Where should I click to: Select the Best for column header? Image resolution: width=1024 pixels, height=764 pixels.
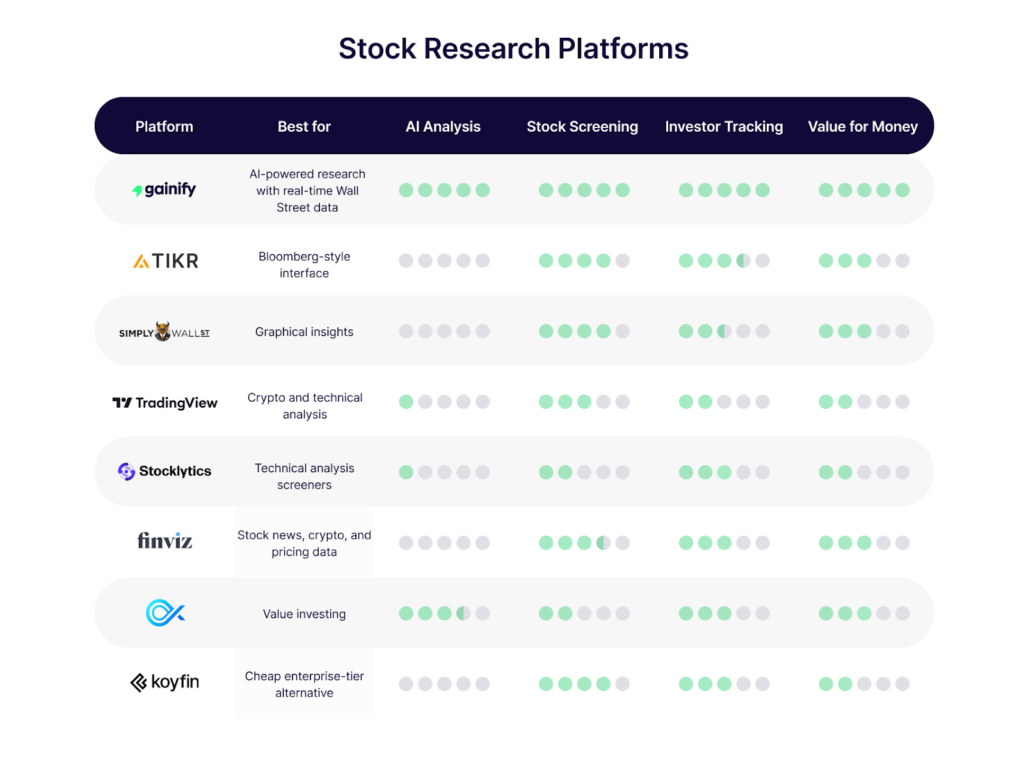[x=304, y=127]
